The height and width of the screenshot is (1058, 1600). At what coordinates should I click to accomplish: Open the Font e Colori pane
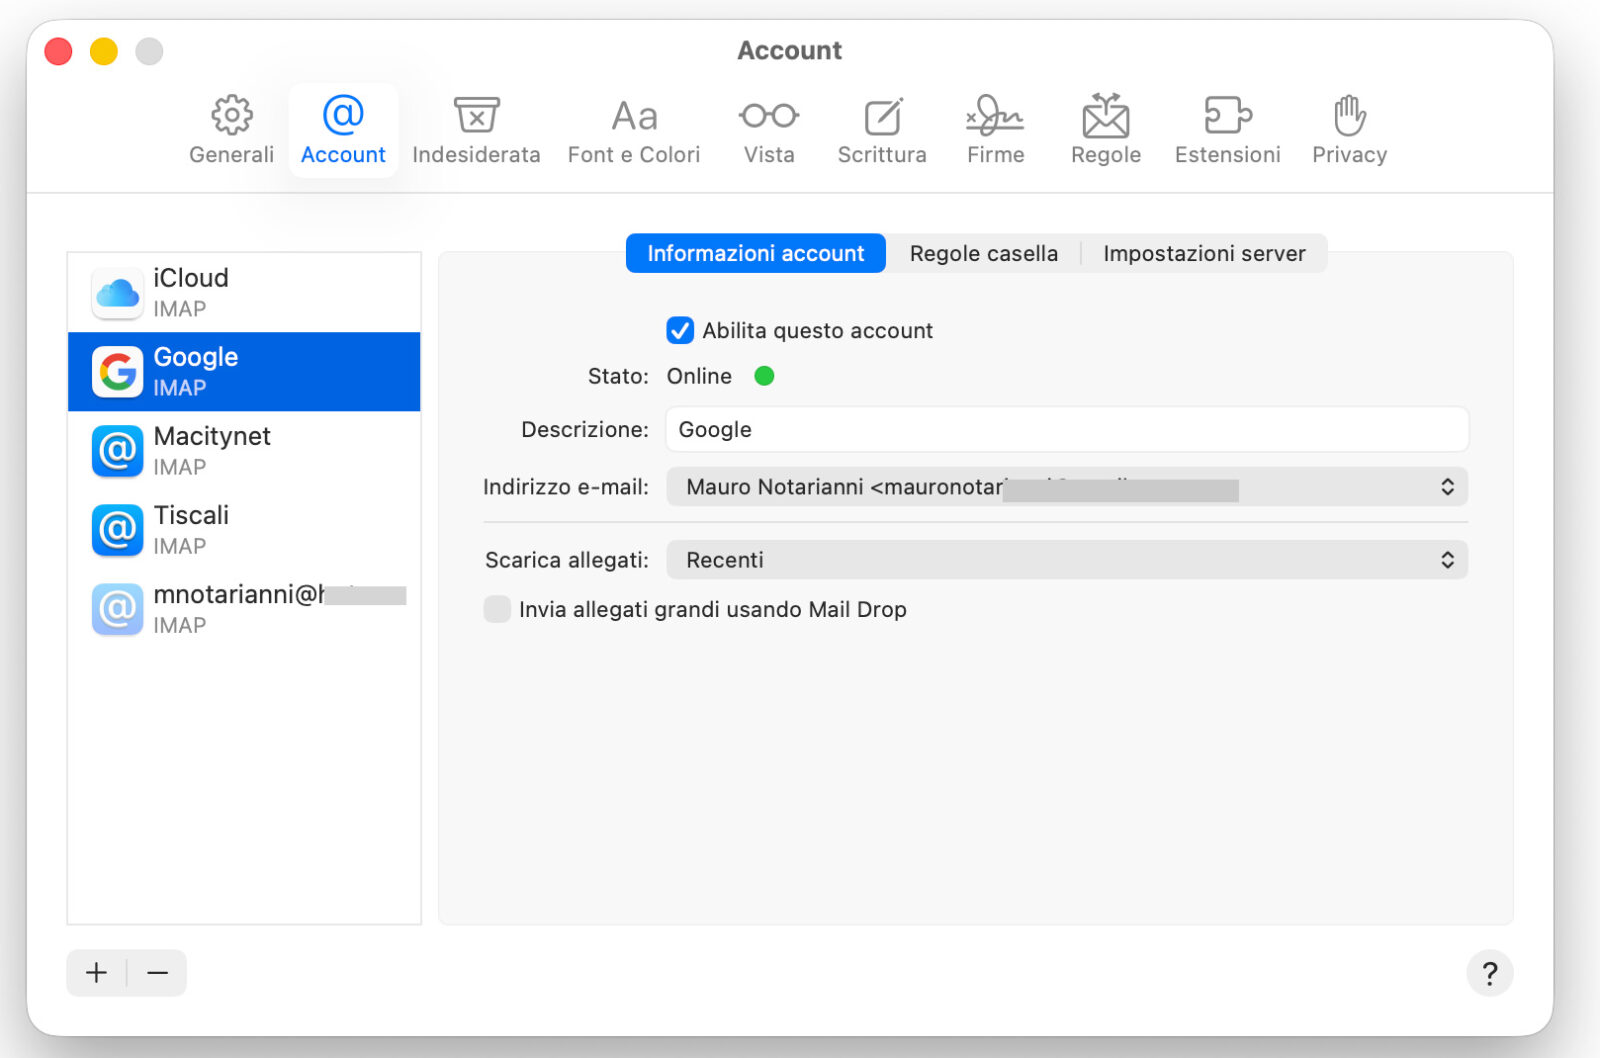click(x=633, y=128)
